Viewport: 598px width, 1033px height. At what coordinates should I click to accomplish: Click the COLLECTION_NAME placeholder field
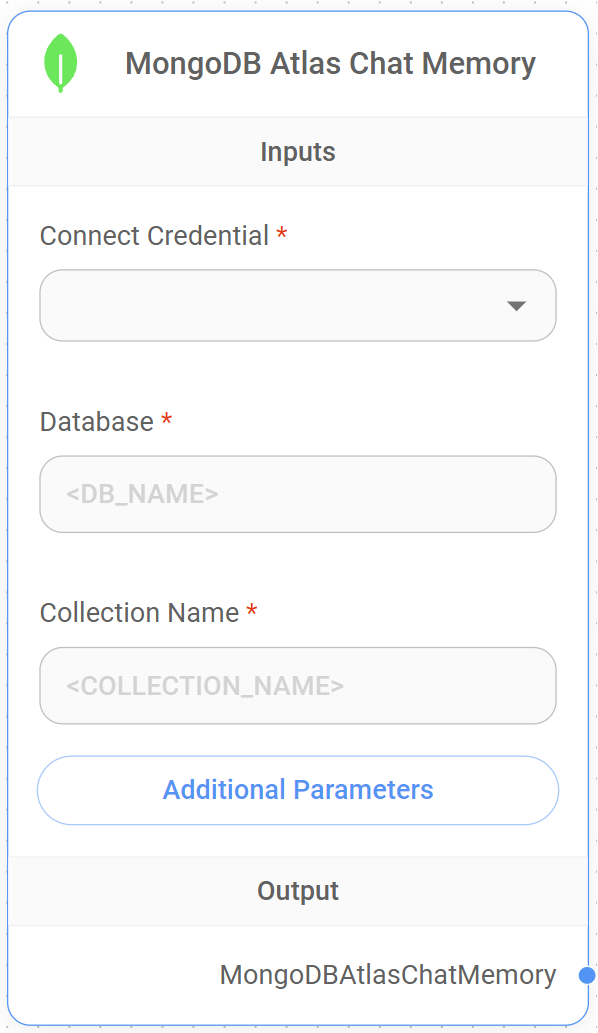[298, 685]
